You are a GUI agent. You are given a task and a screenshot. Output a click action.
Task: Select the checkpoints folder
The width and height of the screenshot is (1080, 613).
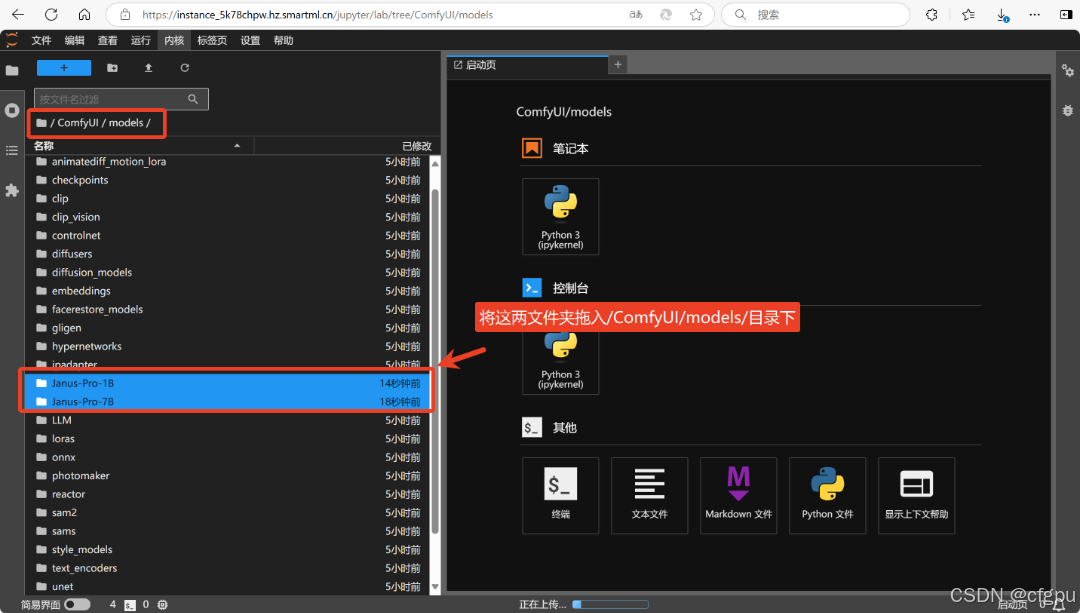tap(227, 180)
